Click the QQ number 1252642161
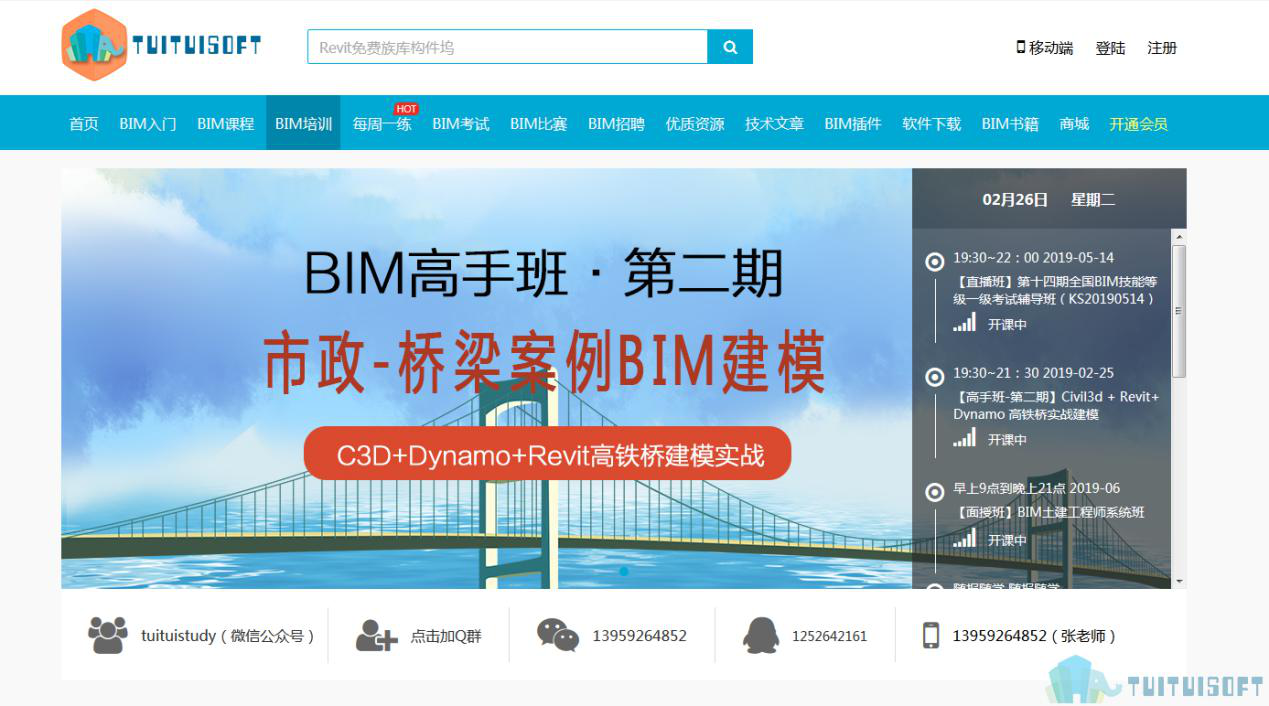Viewport: 1269px width, 706px height. click(829, 635)
